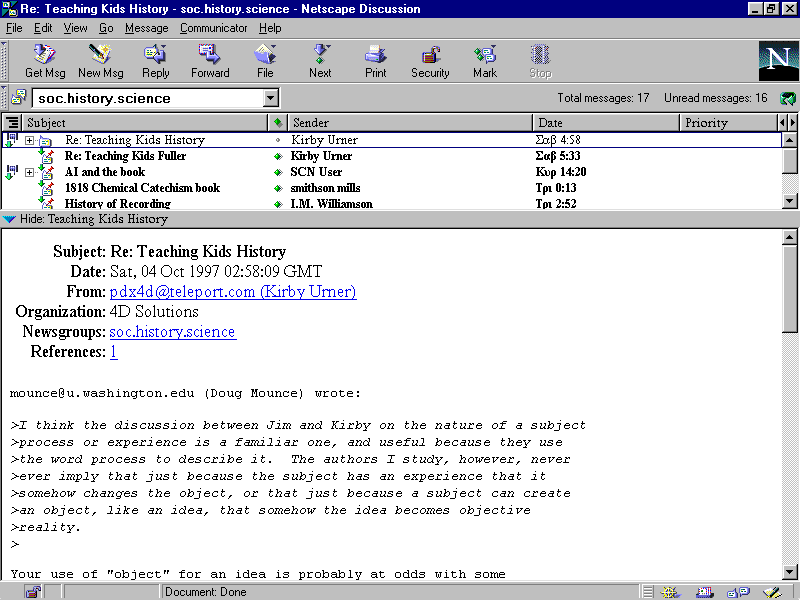Viewport: 800px width, 600px height.
Task: Open the File message toolbar button
Action: (265, 61)
